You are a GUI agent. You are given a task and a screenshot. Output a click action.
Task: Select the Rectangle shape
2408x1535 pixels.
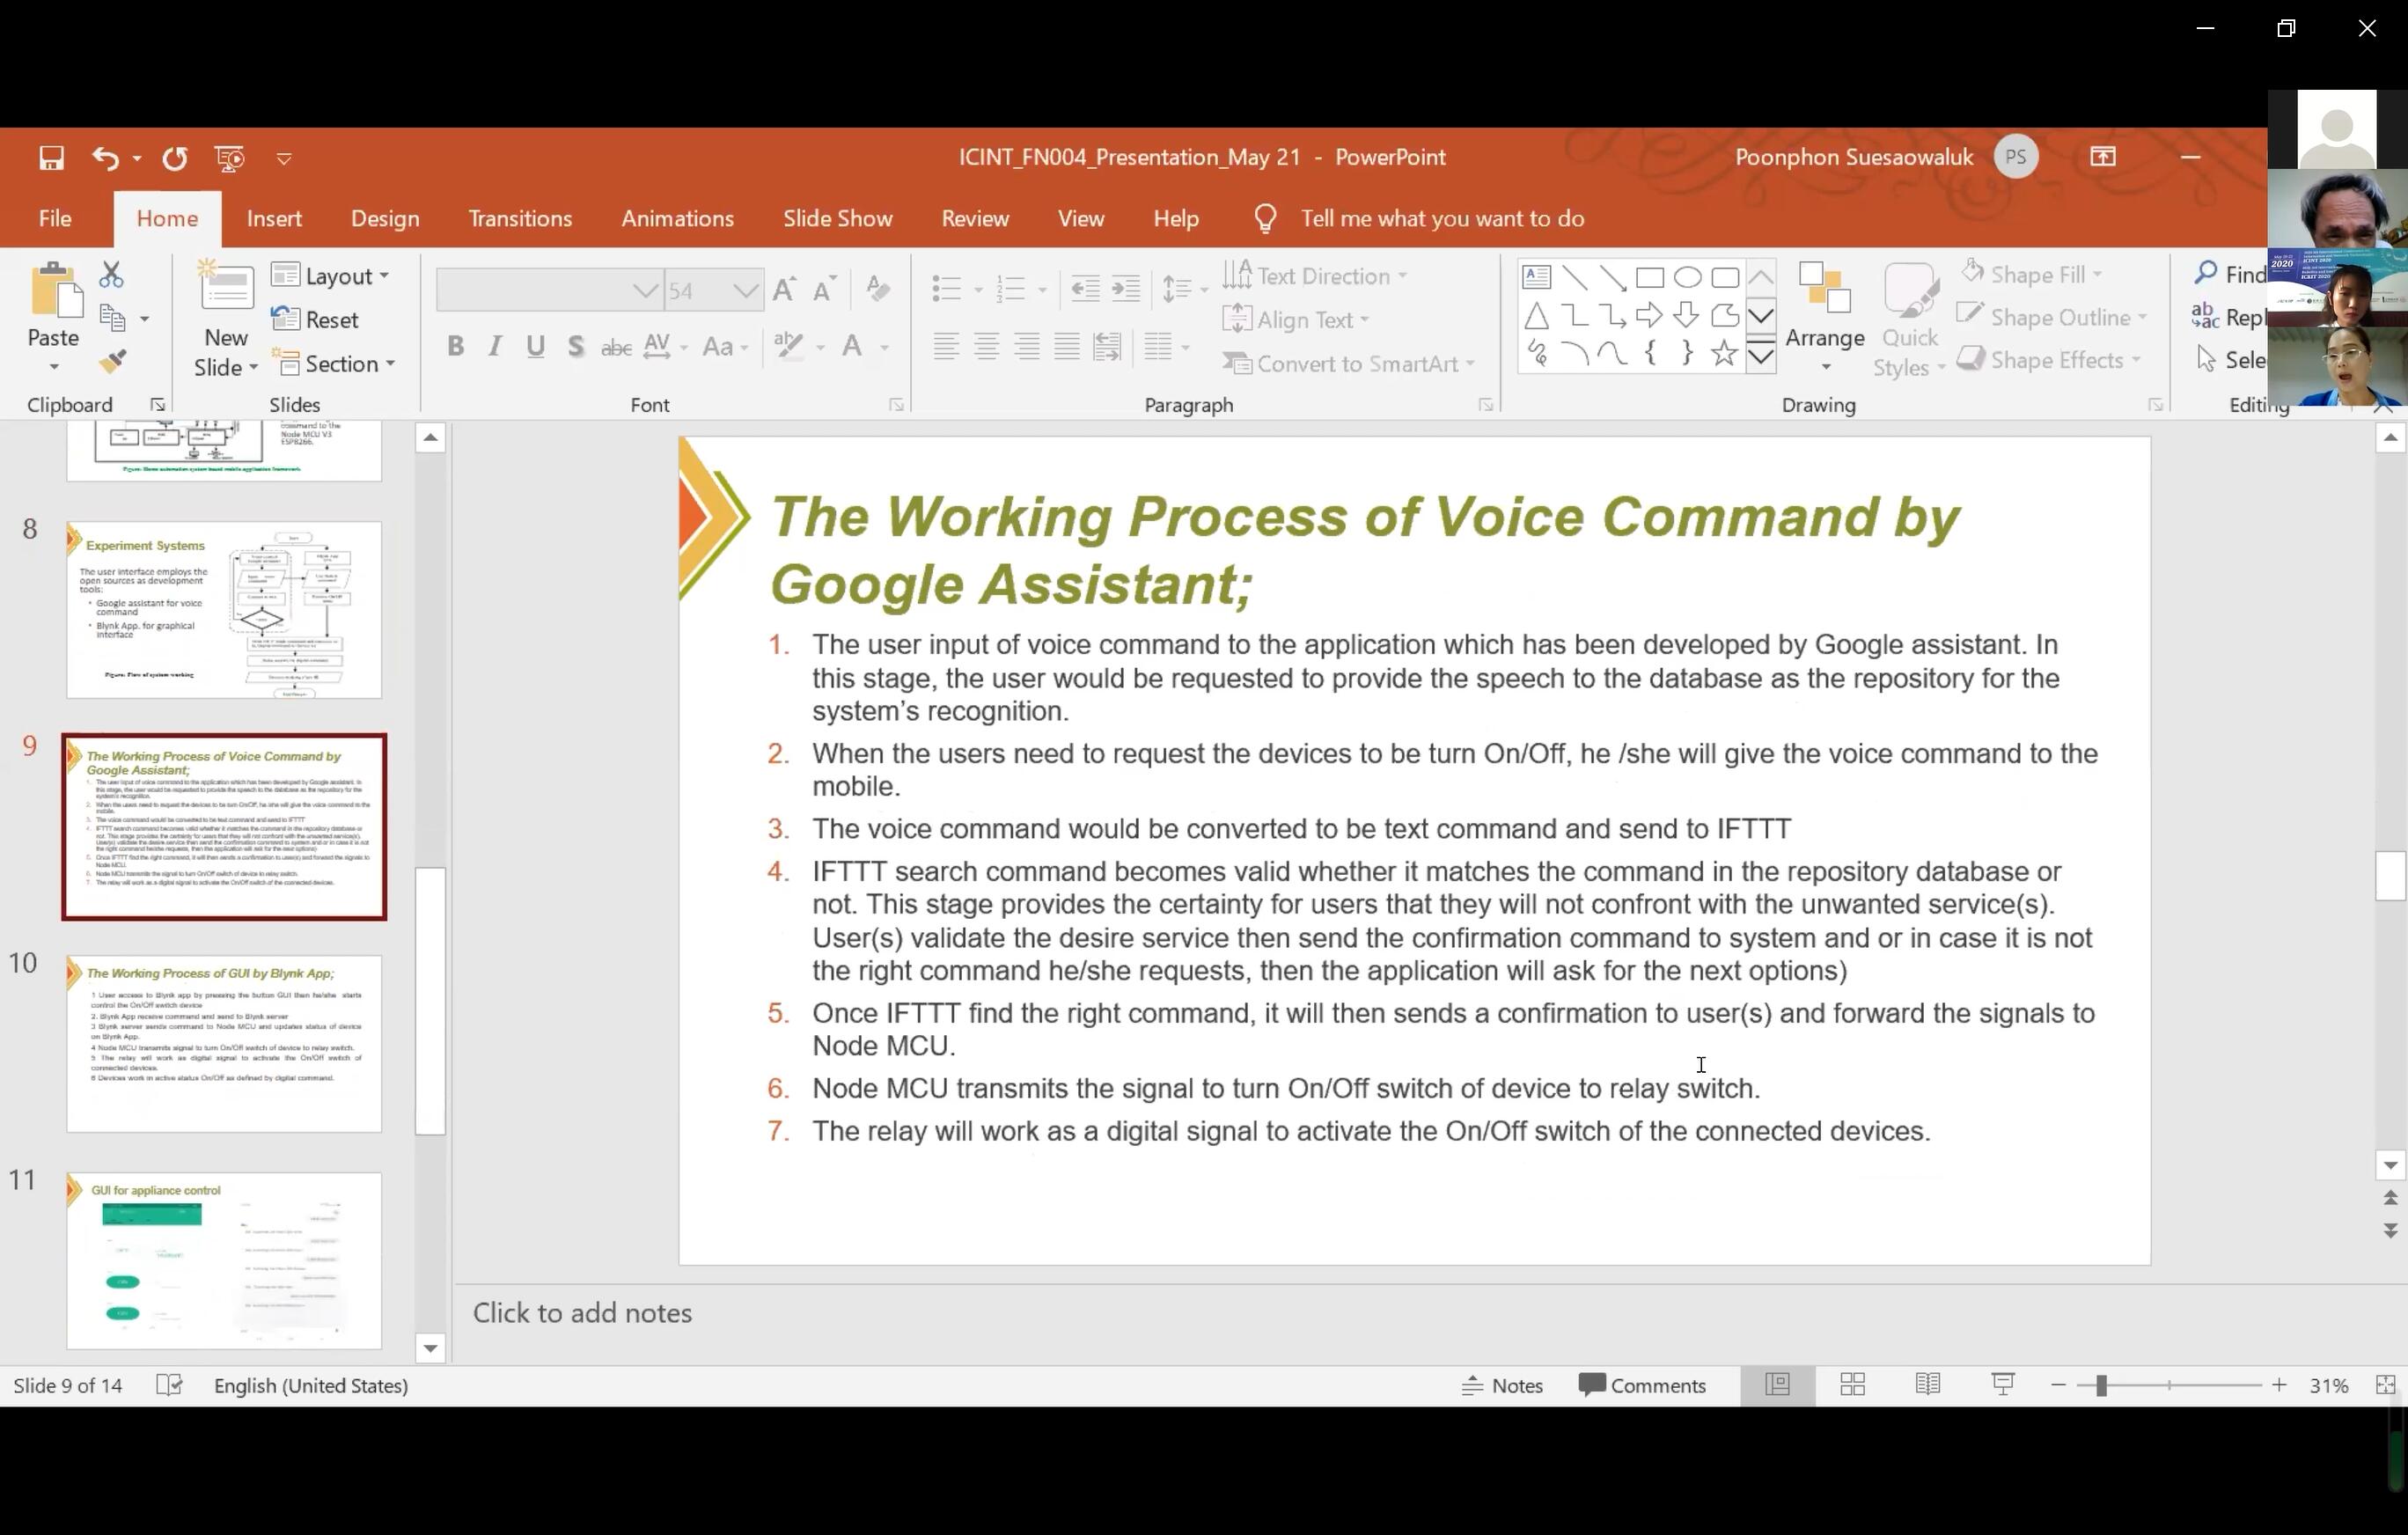[x=1650, y=277]
